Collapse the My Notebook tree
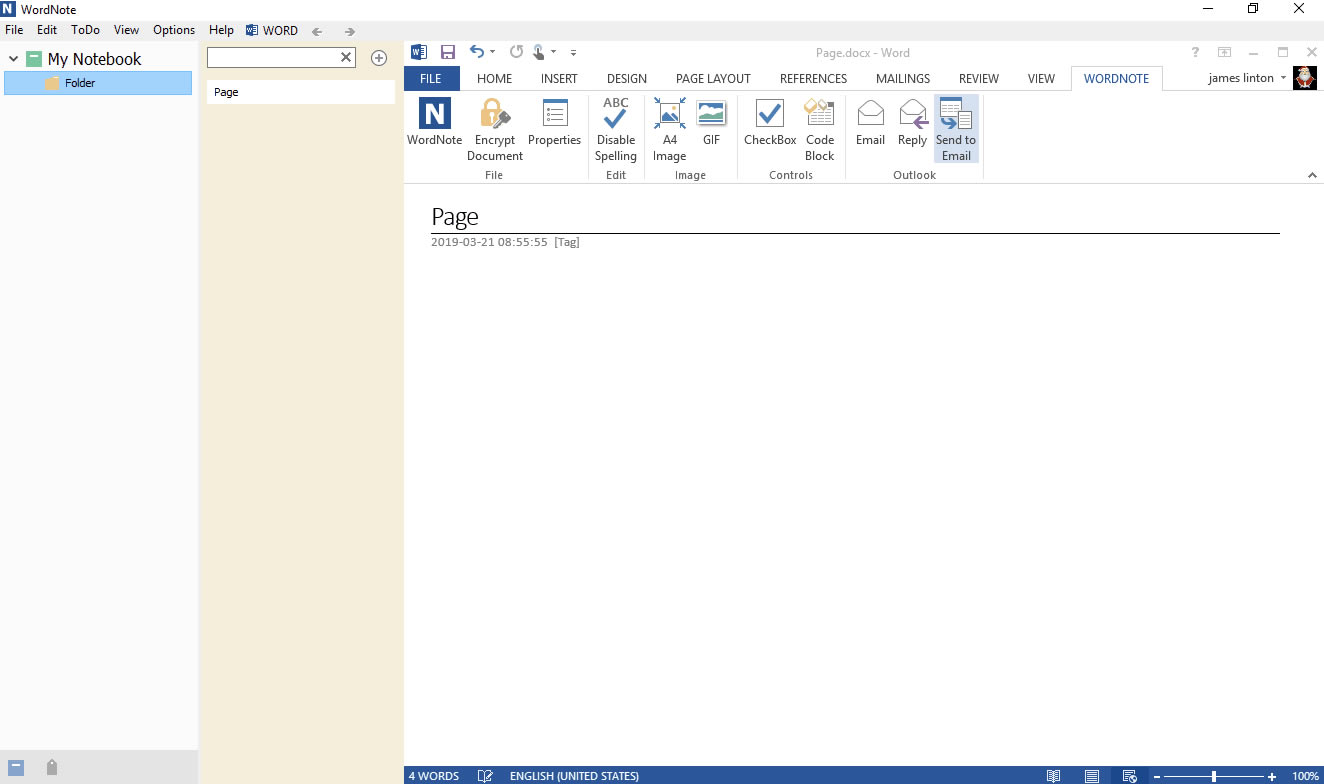The height and width of the screenshot is (784, 1324). [x=12, y=58]
